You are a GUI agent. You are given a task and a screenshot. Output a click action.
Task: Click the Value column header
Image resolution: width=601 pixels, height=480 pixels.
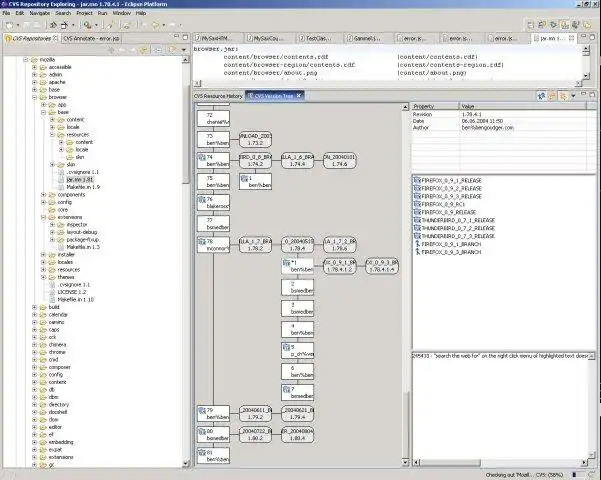523,106
